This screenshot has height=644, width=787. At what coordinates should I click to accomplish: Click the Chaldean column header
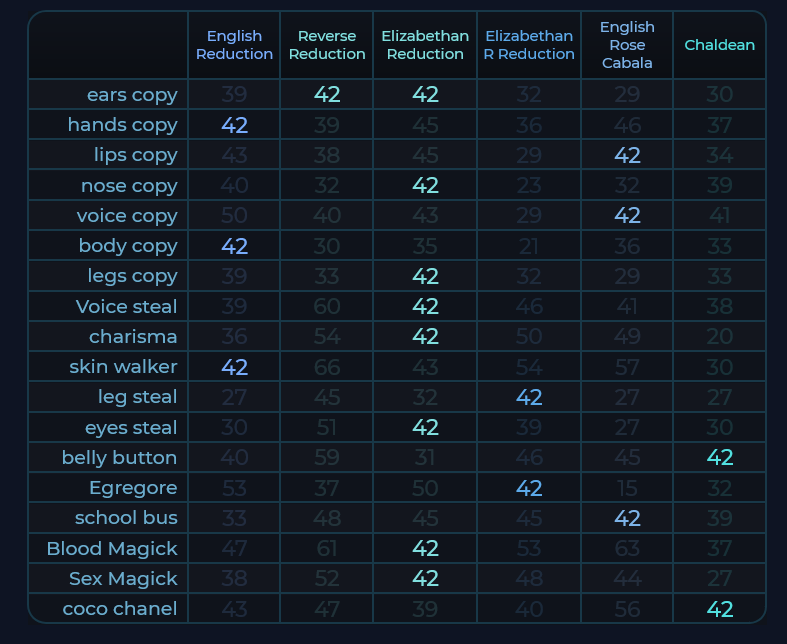click(x=719, y=45)
